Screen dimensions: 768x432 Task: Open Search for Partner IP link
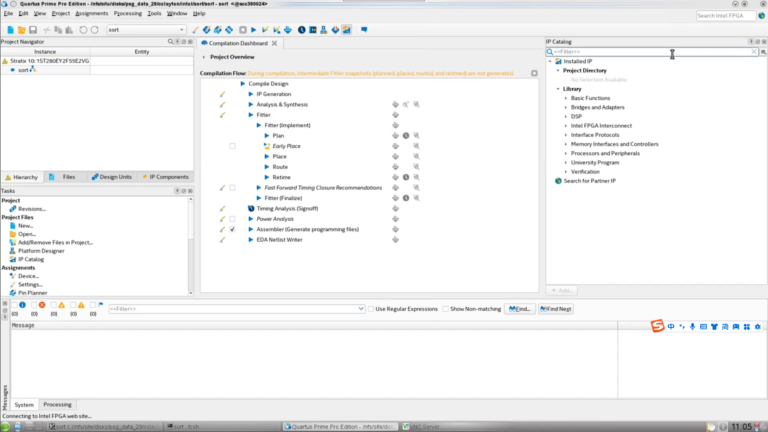click(590, 181)
